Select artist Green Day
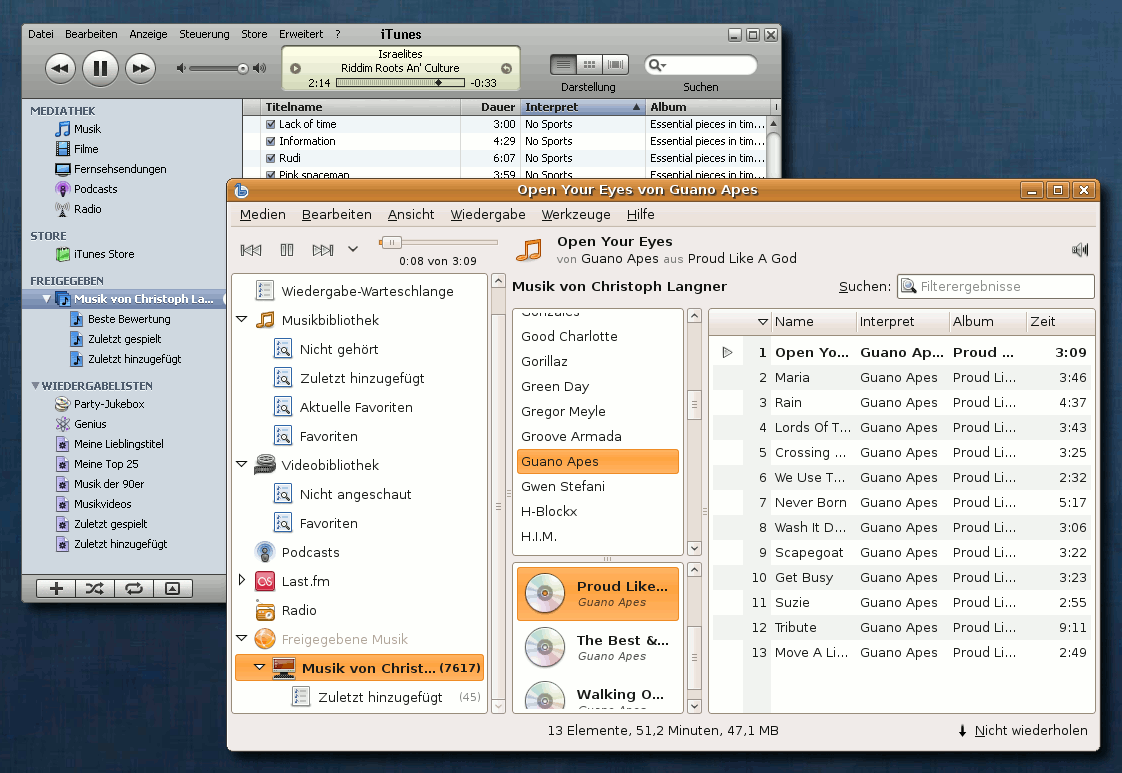The image size is (1122, 773). click(597, 386)
